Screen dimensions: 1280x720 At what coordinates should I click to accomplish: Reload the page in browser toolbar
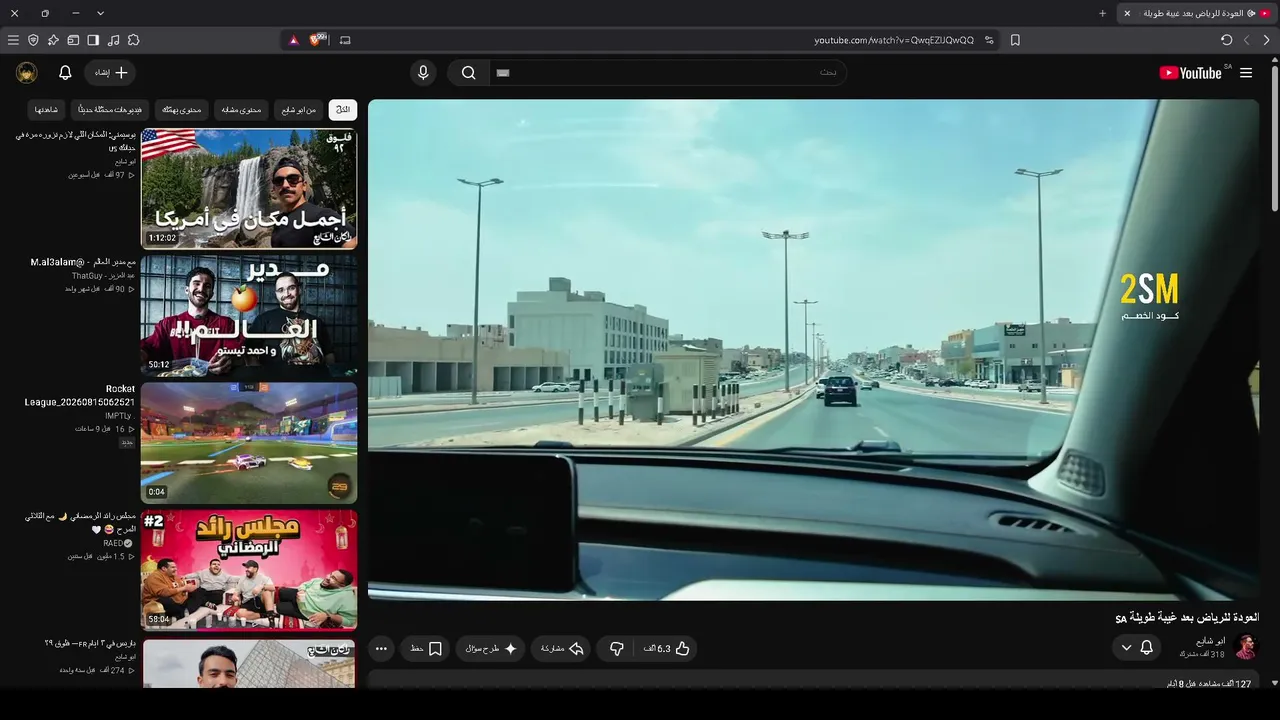point(1226,40)
